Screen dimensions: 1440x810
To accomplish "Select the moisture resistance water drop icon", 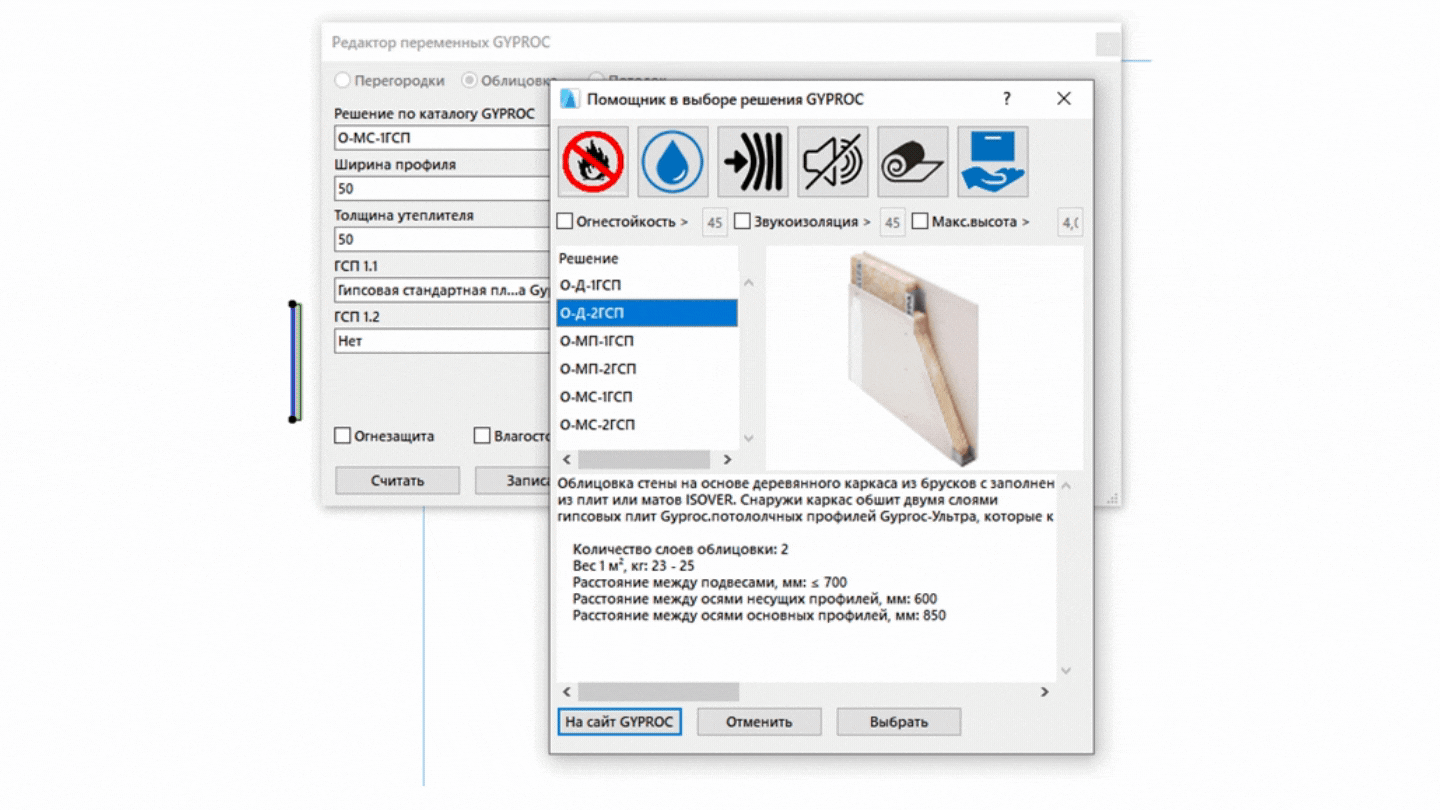I will (x=673, y=161).
